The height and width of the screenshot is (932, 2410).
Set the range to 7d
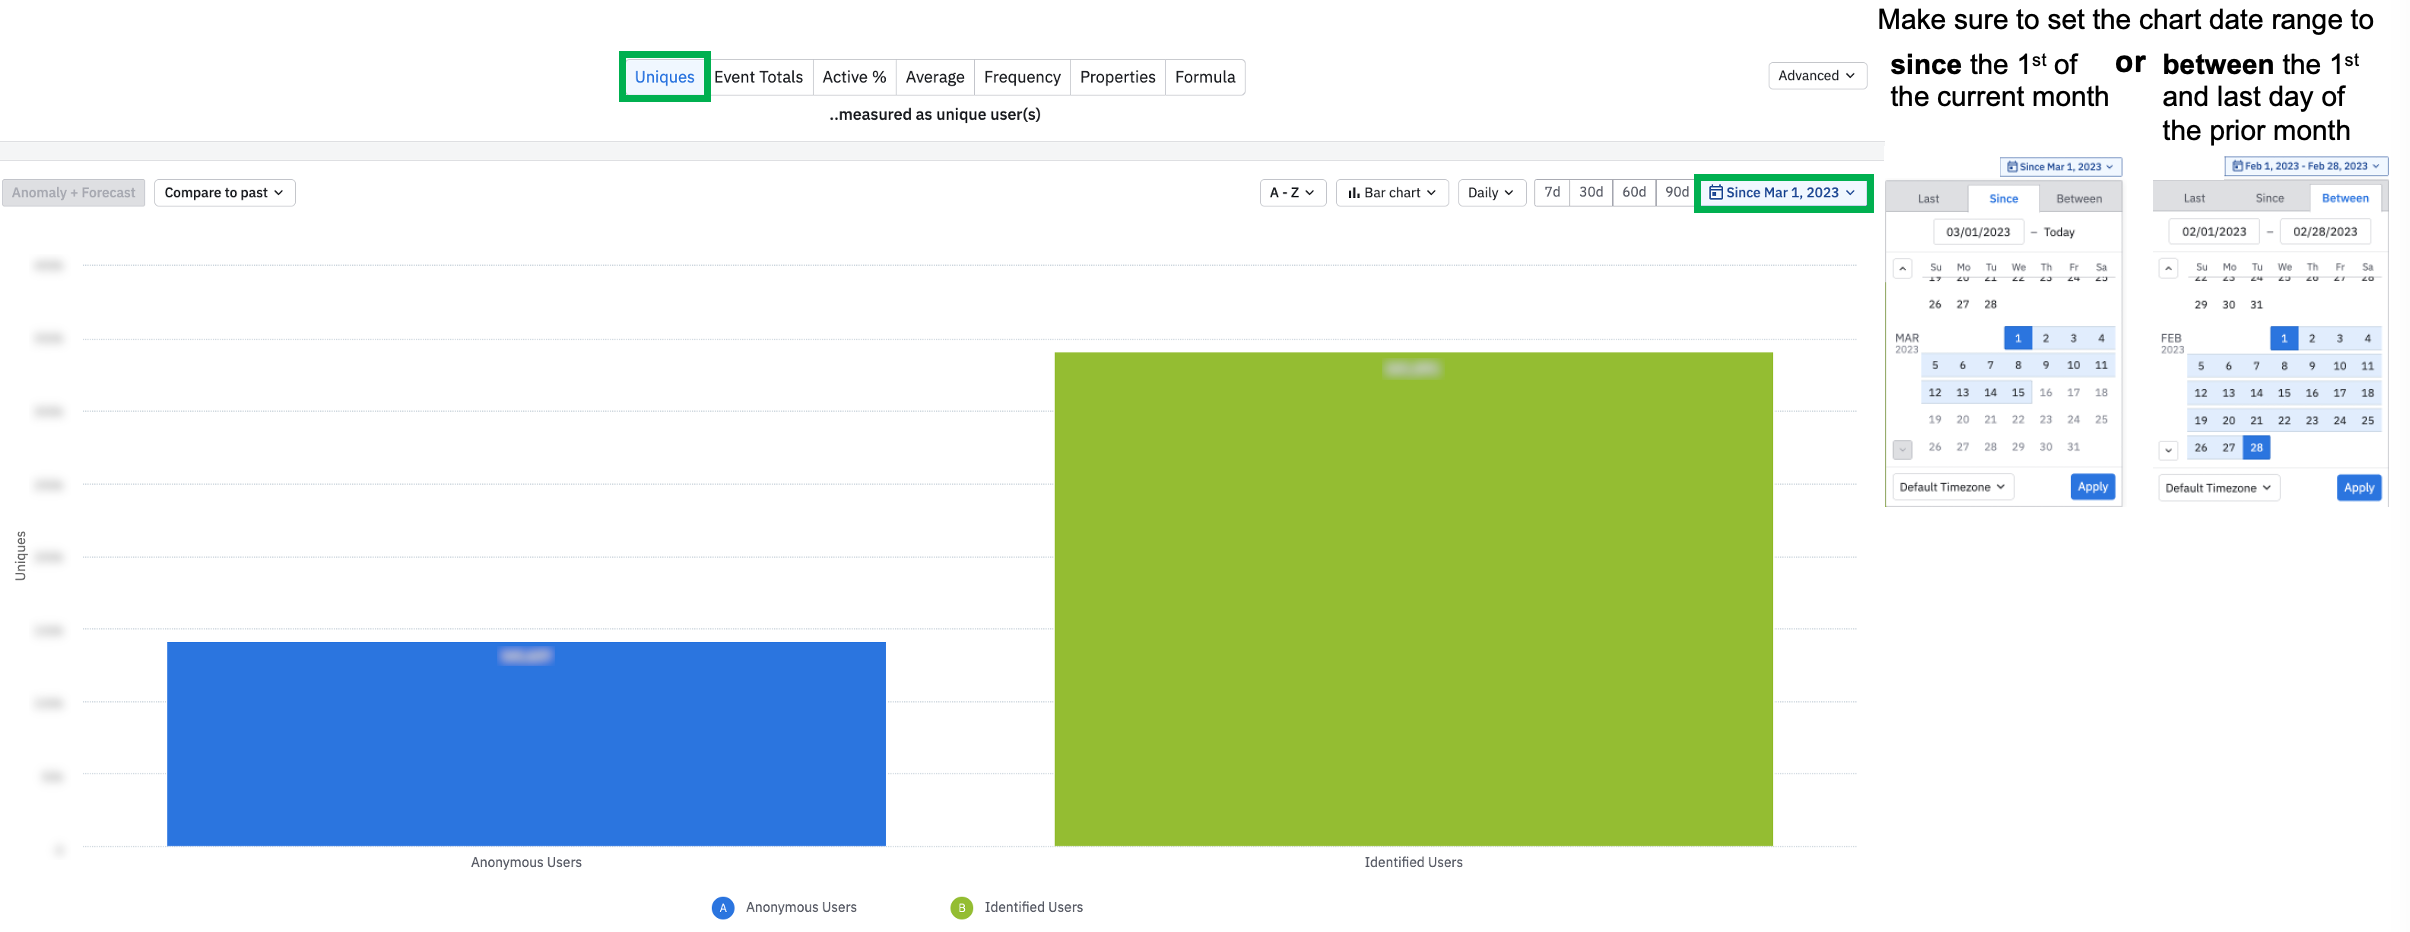pos(1552,192)
